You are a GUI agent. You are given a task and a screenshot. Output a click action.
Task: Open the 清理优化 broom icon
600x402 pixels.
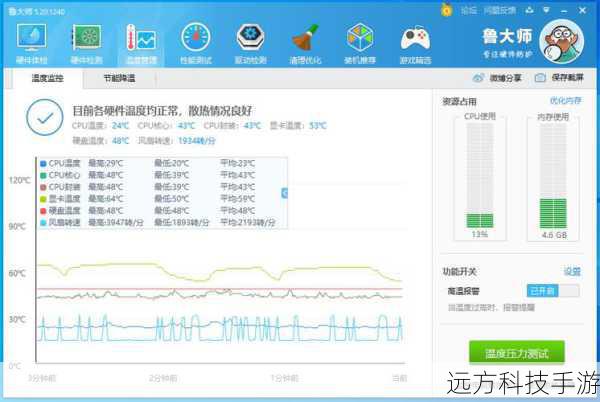click(x=305, y=37)
